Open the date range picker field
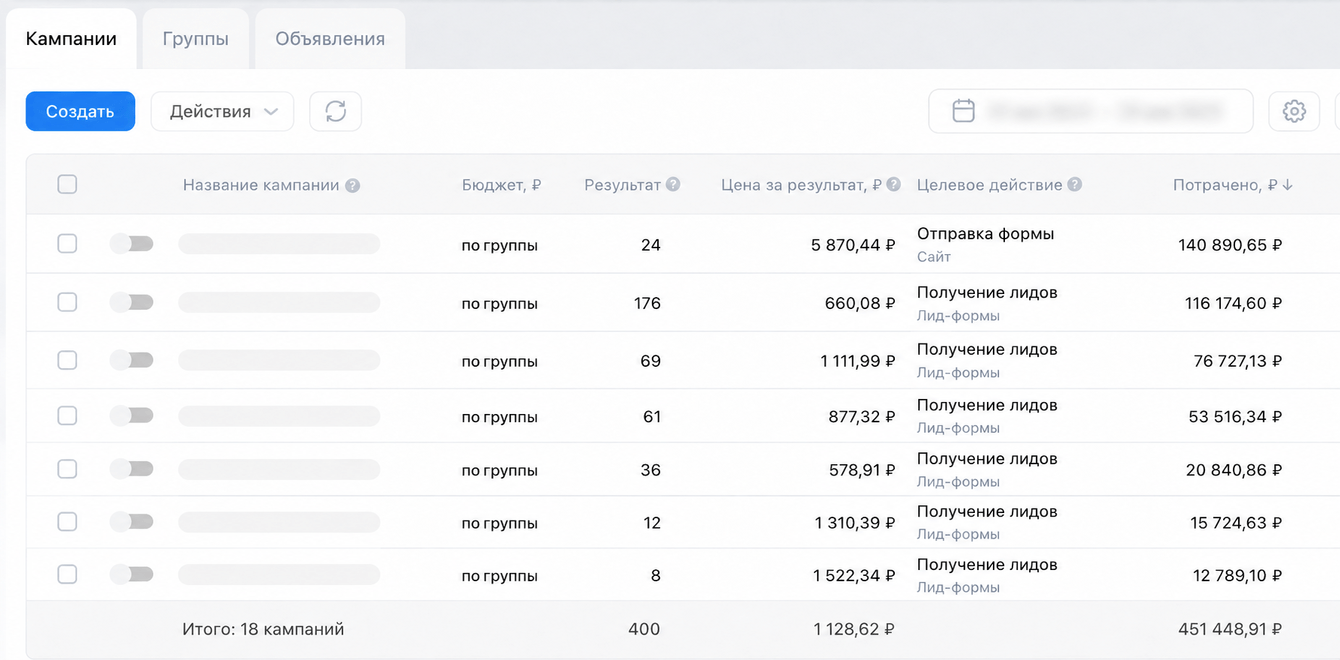 (x=1090, y=111)
